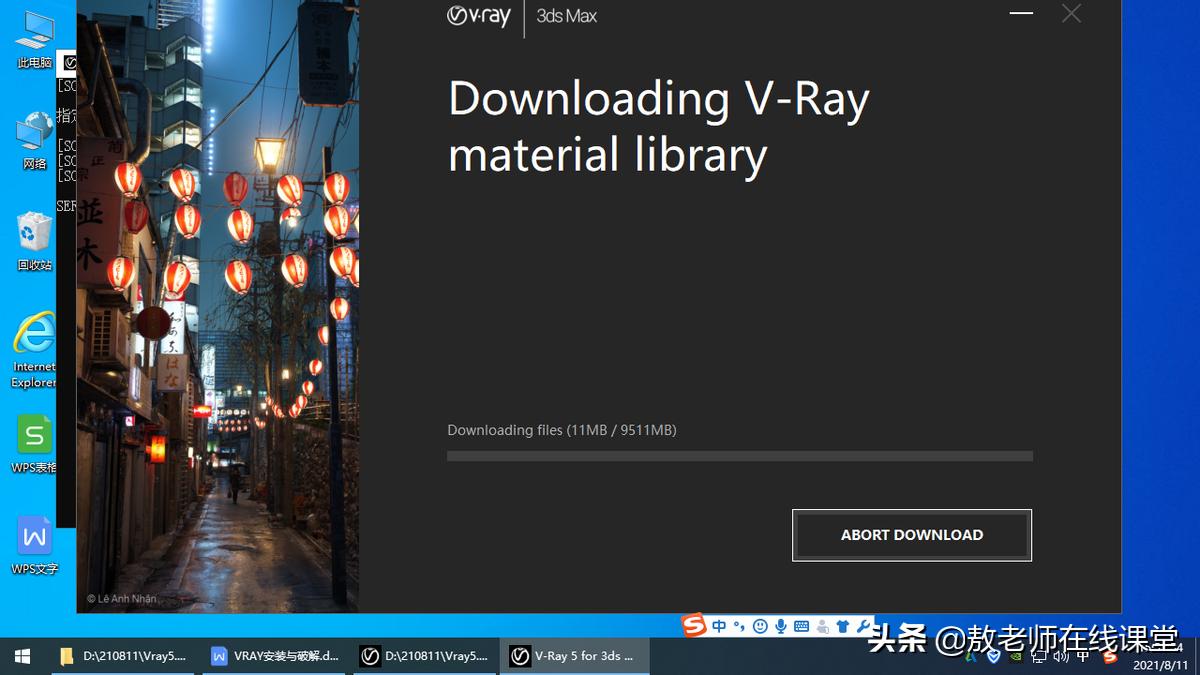Open the Start menu
Screen dimensions: 1200x675
coord(21,656)
